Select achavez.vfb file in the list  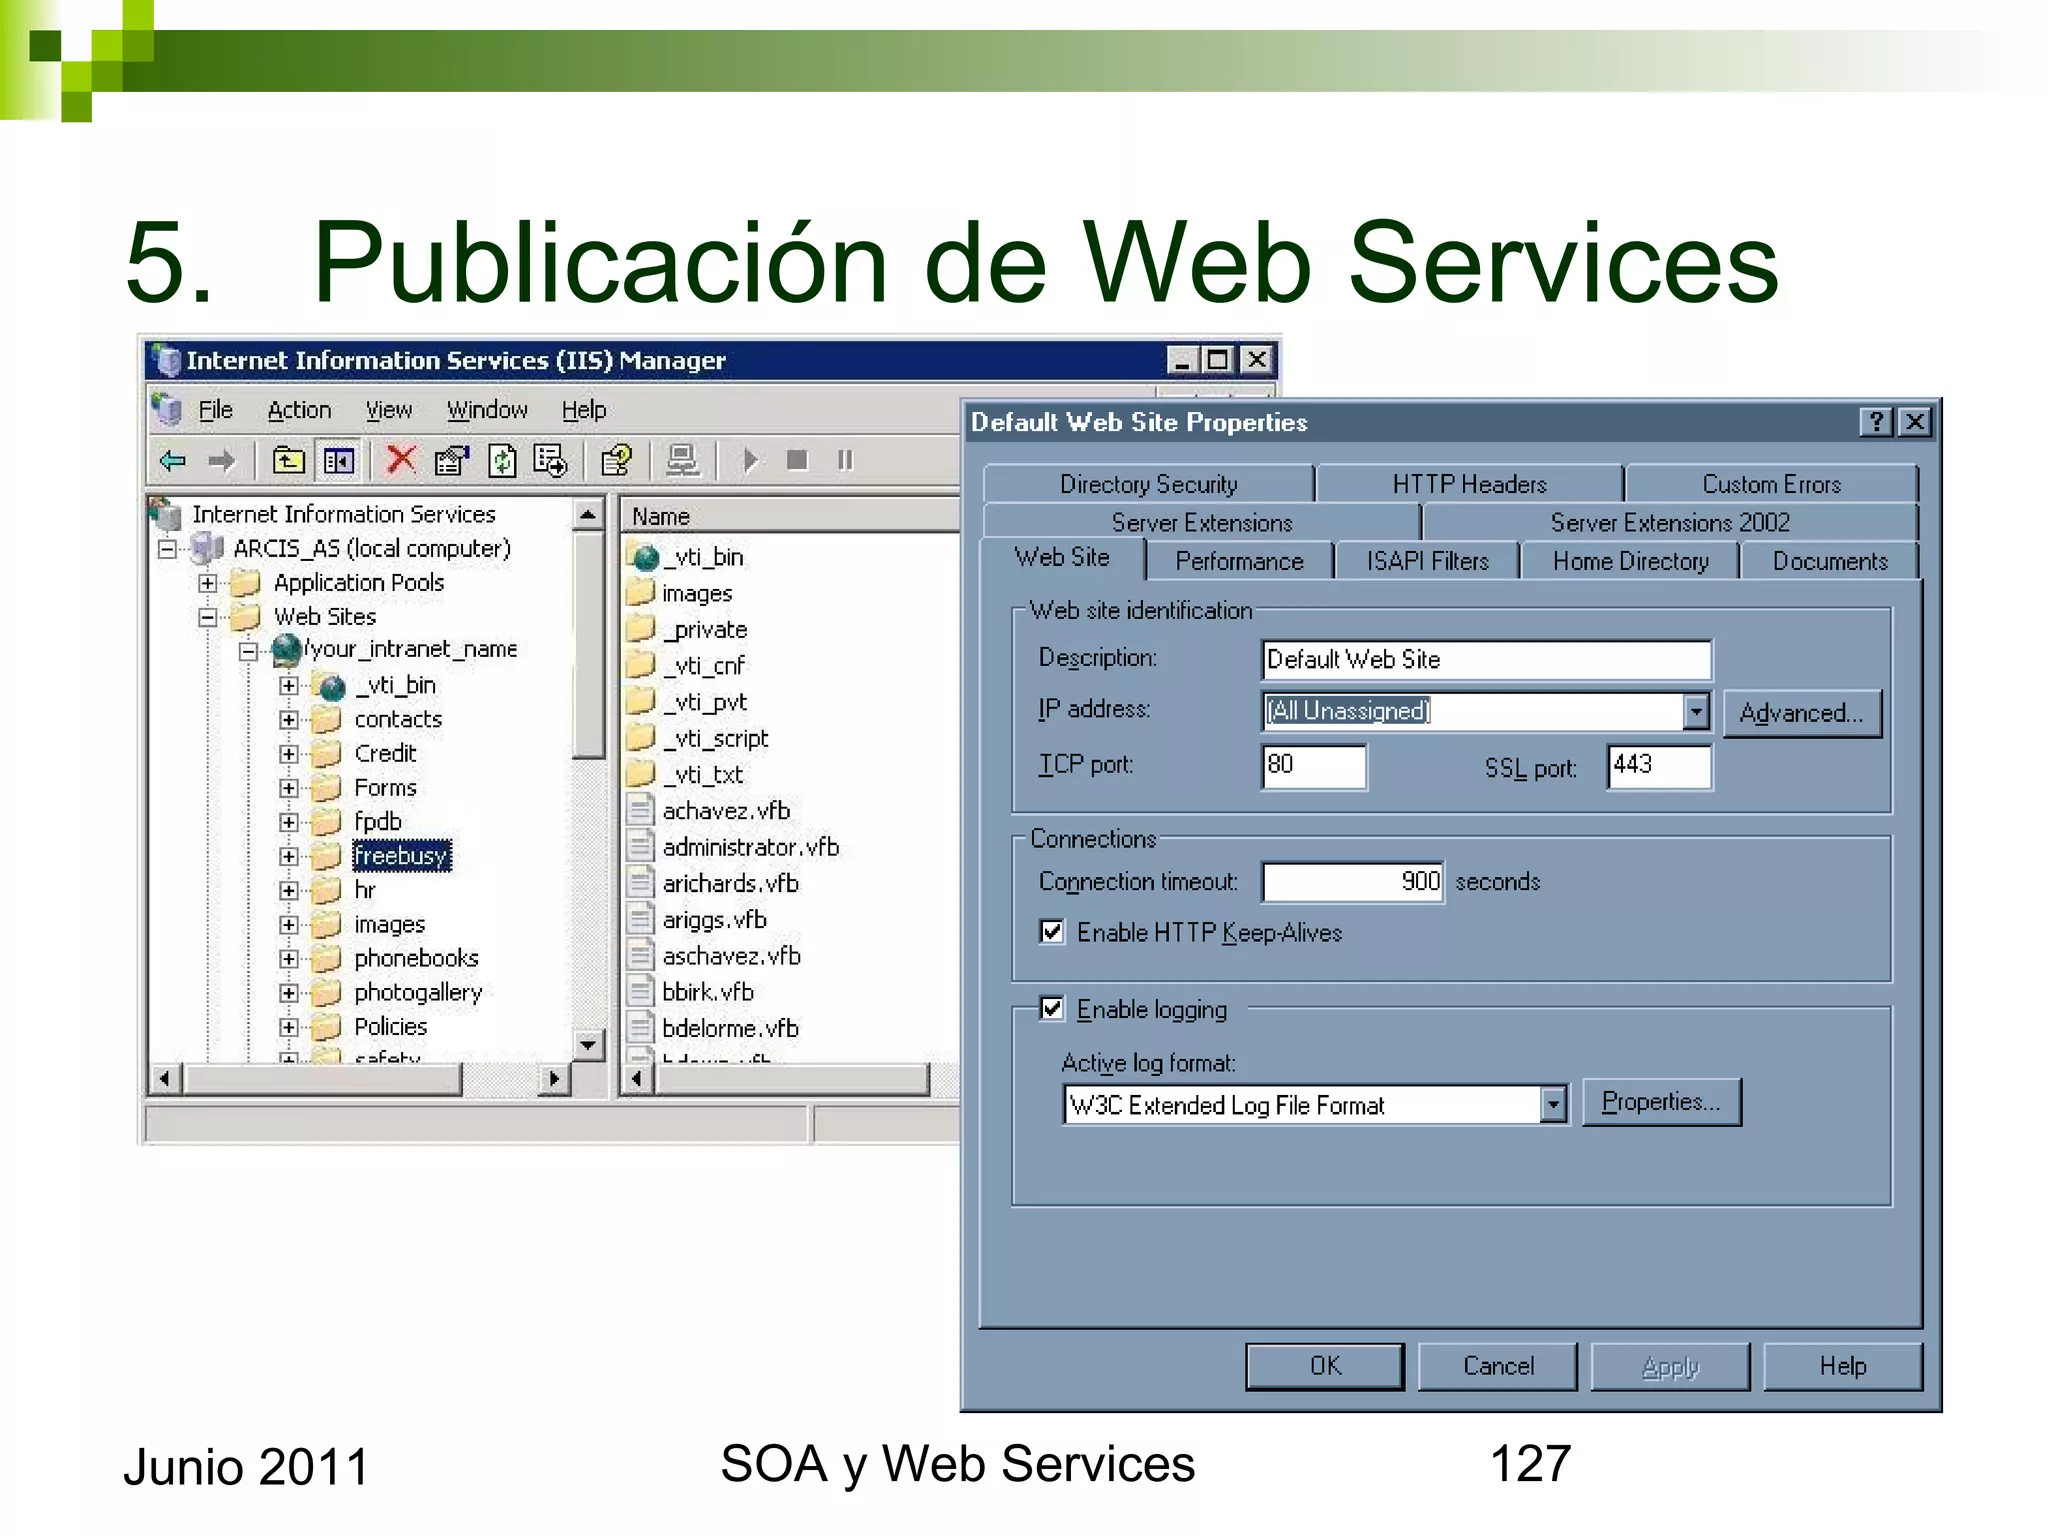pyautogui.click(x=725, y=811)
